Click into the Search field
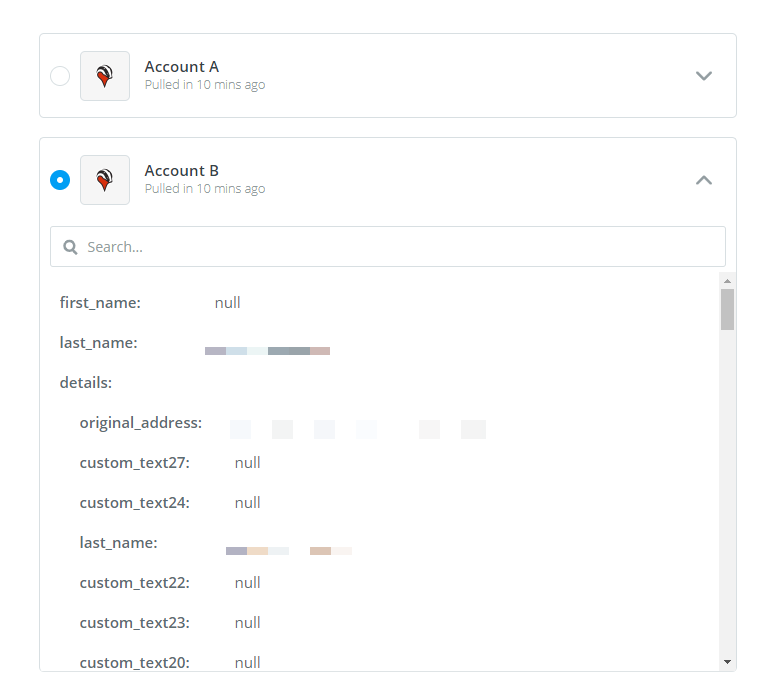 pos(387,246)
